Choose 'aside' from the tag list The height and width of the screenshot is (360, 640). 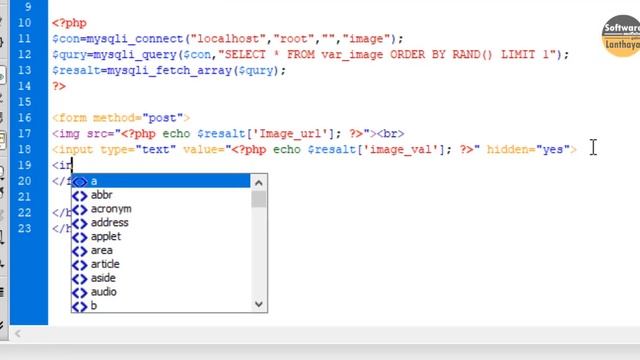pyautogui.click(x=161, y=278)
